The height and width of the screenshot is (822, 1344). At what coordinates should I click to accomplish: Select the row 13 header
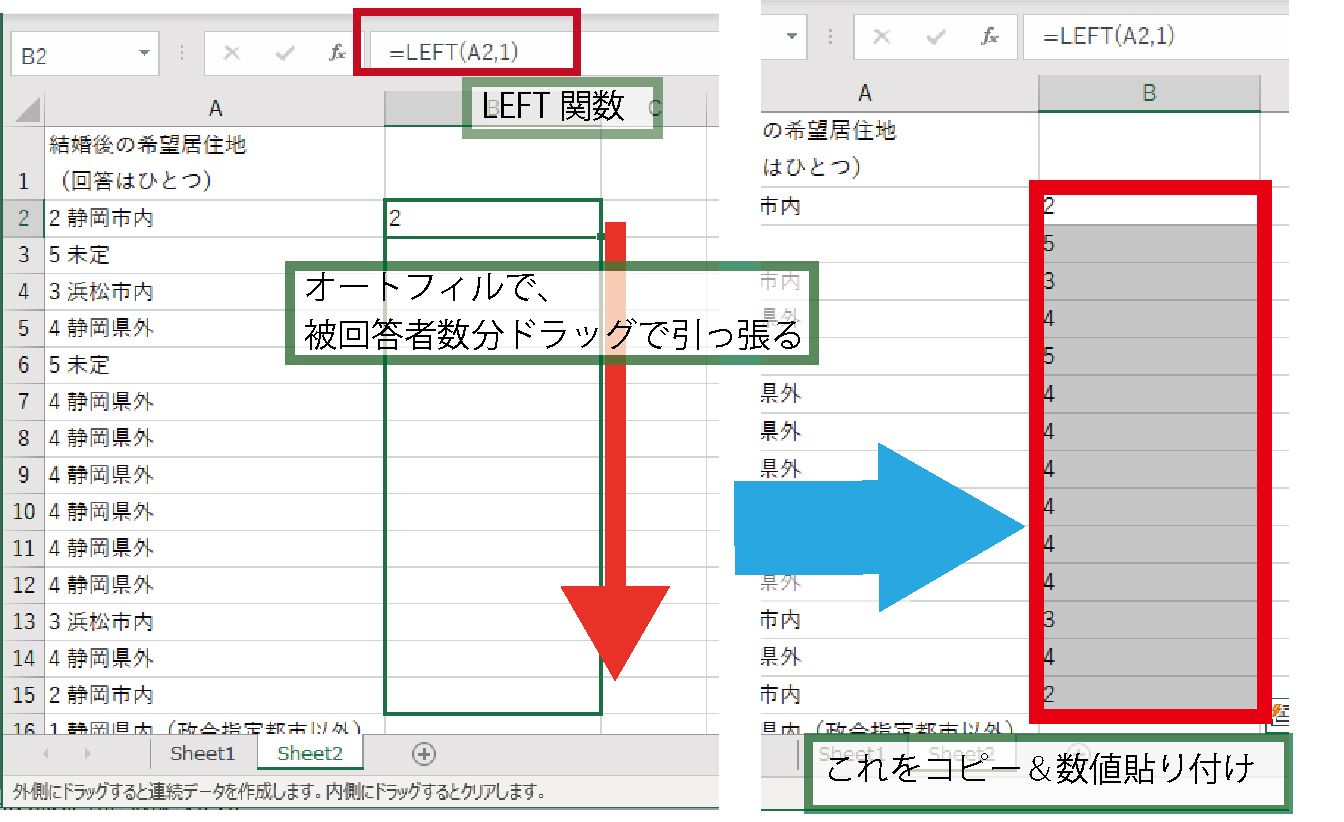pos(24,622)
